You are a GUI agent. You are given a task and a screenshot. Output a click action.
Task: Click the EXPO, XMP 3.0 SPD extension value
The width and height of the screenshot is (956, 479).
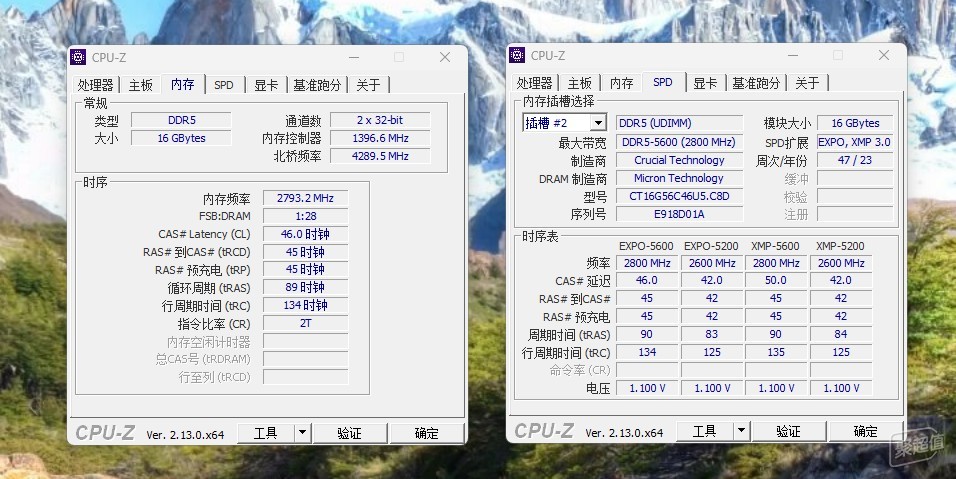pyautogui.click(x=855, y=143)
